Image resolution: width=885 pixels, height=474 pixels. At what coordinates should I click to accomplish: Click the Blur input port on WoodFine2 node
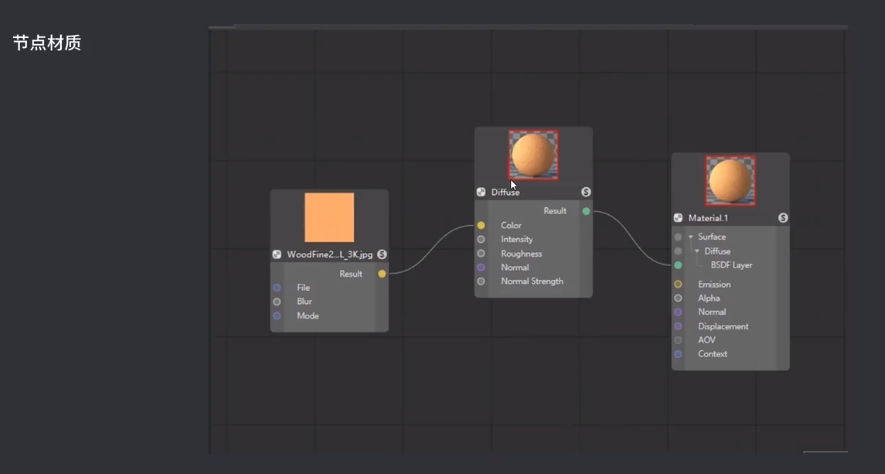coord(277,301)
